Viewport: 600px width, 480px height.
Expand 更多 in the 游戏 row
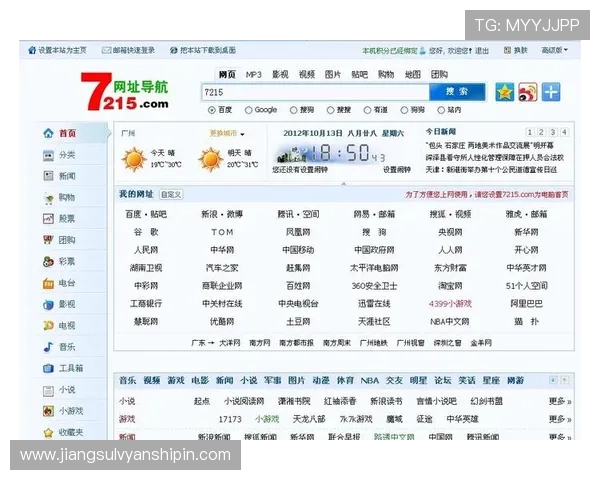[560, 419]
